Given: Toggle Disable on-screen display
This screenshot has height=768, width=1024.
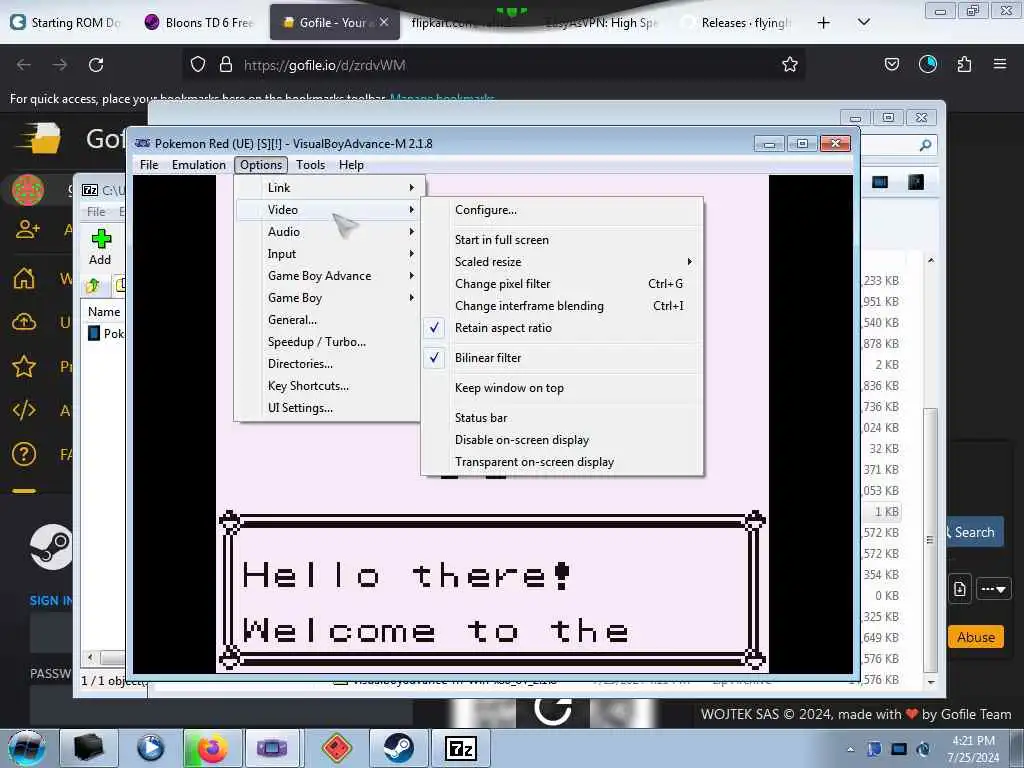Looking at the screenshot, I should (x=562, y=440).
